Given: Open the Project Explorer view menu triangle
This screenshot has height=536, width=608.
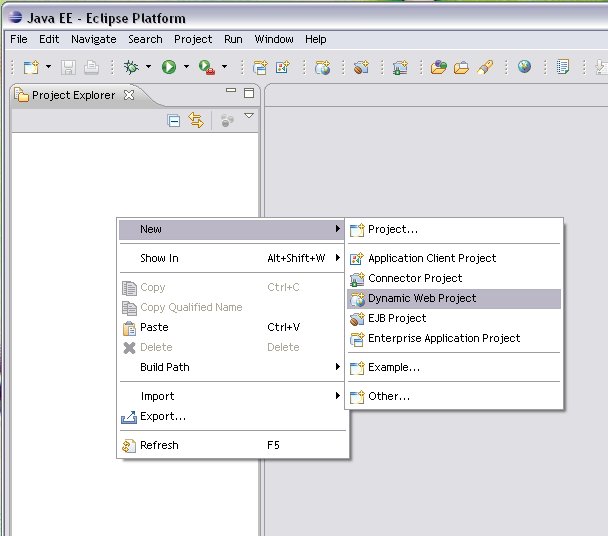Looking at the screenshot, I should click(249, 116).
